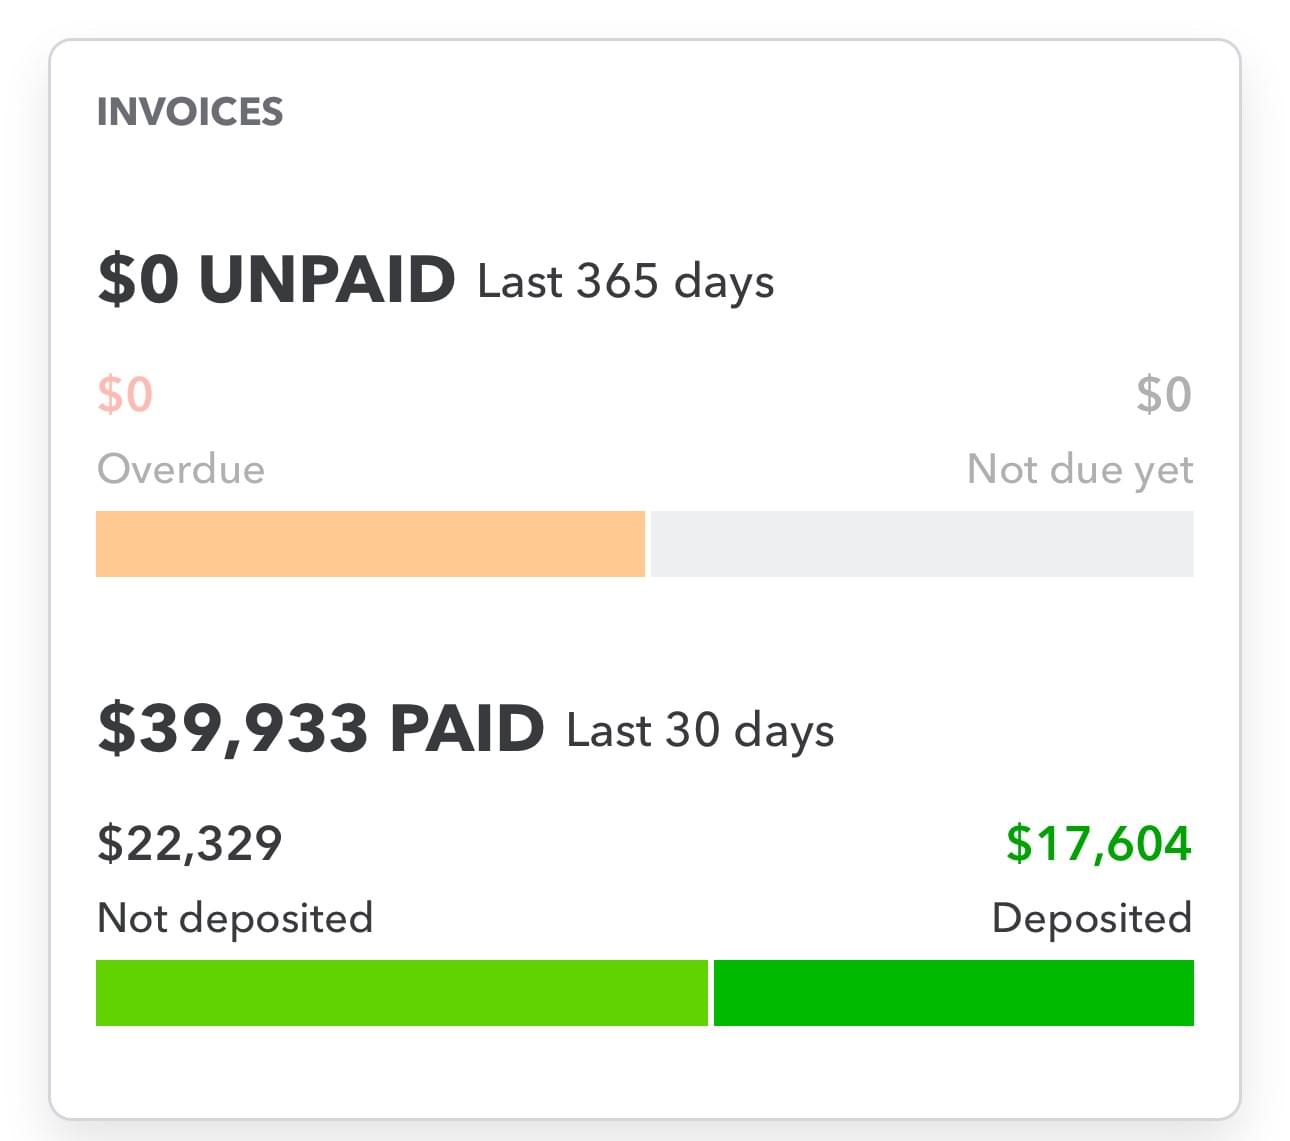1290x1141 pixels.
Task: Click the word UNPAID in the heading
Action: tap(327, 279)
